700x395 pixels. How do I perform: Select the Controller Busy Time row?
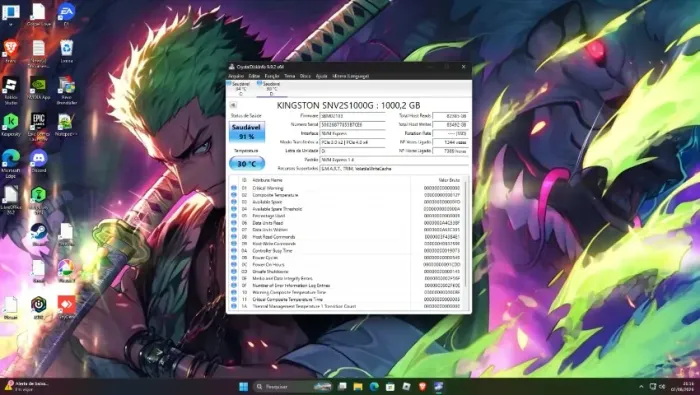pyautogui.click(x=346, y=251)
